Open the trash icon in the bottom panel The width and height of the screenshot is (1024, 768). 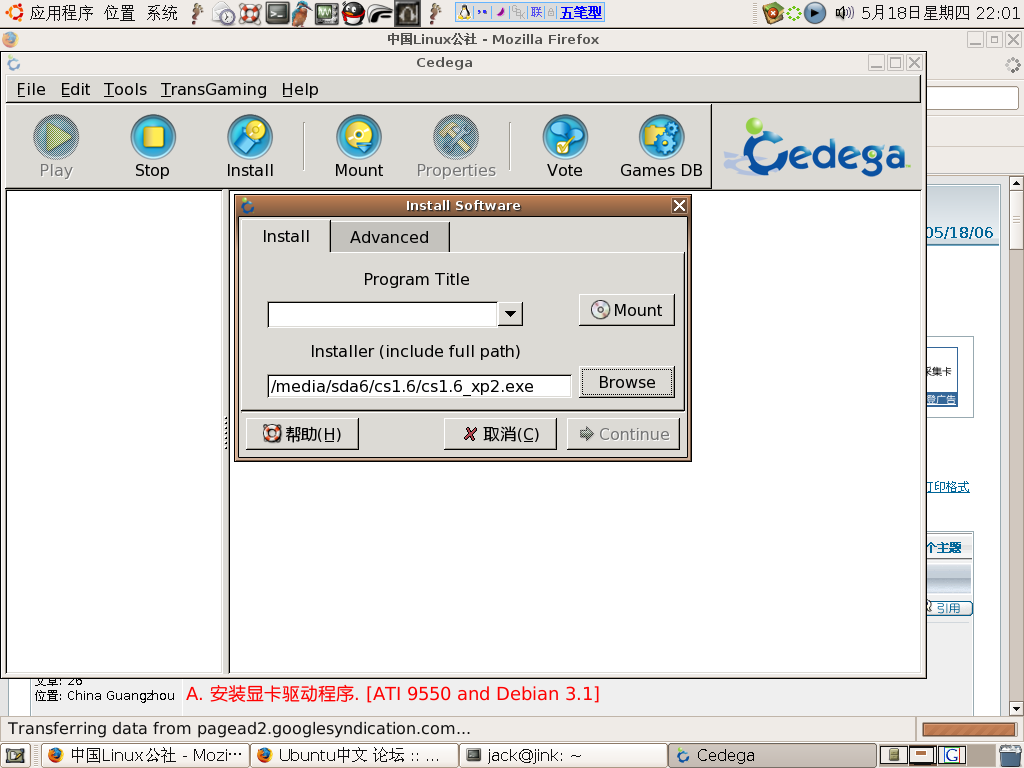1010,756
